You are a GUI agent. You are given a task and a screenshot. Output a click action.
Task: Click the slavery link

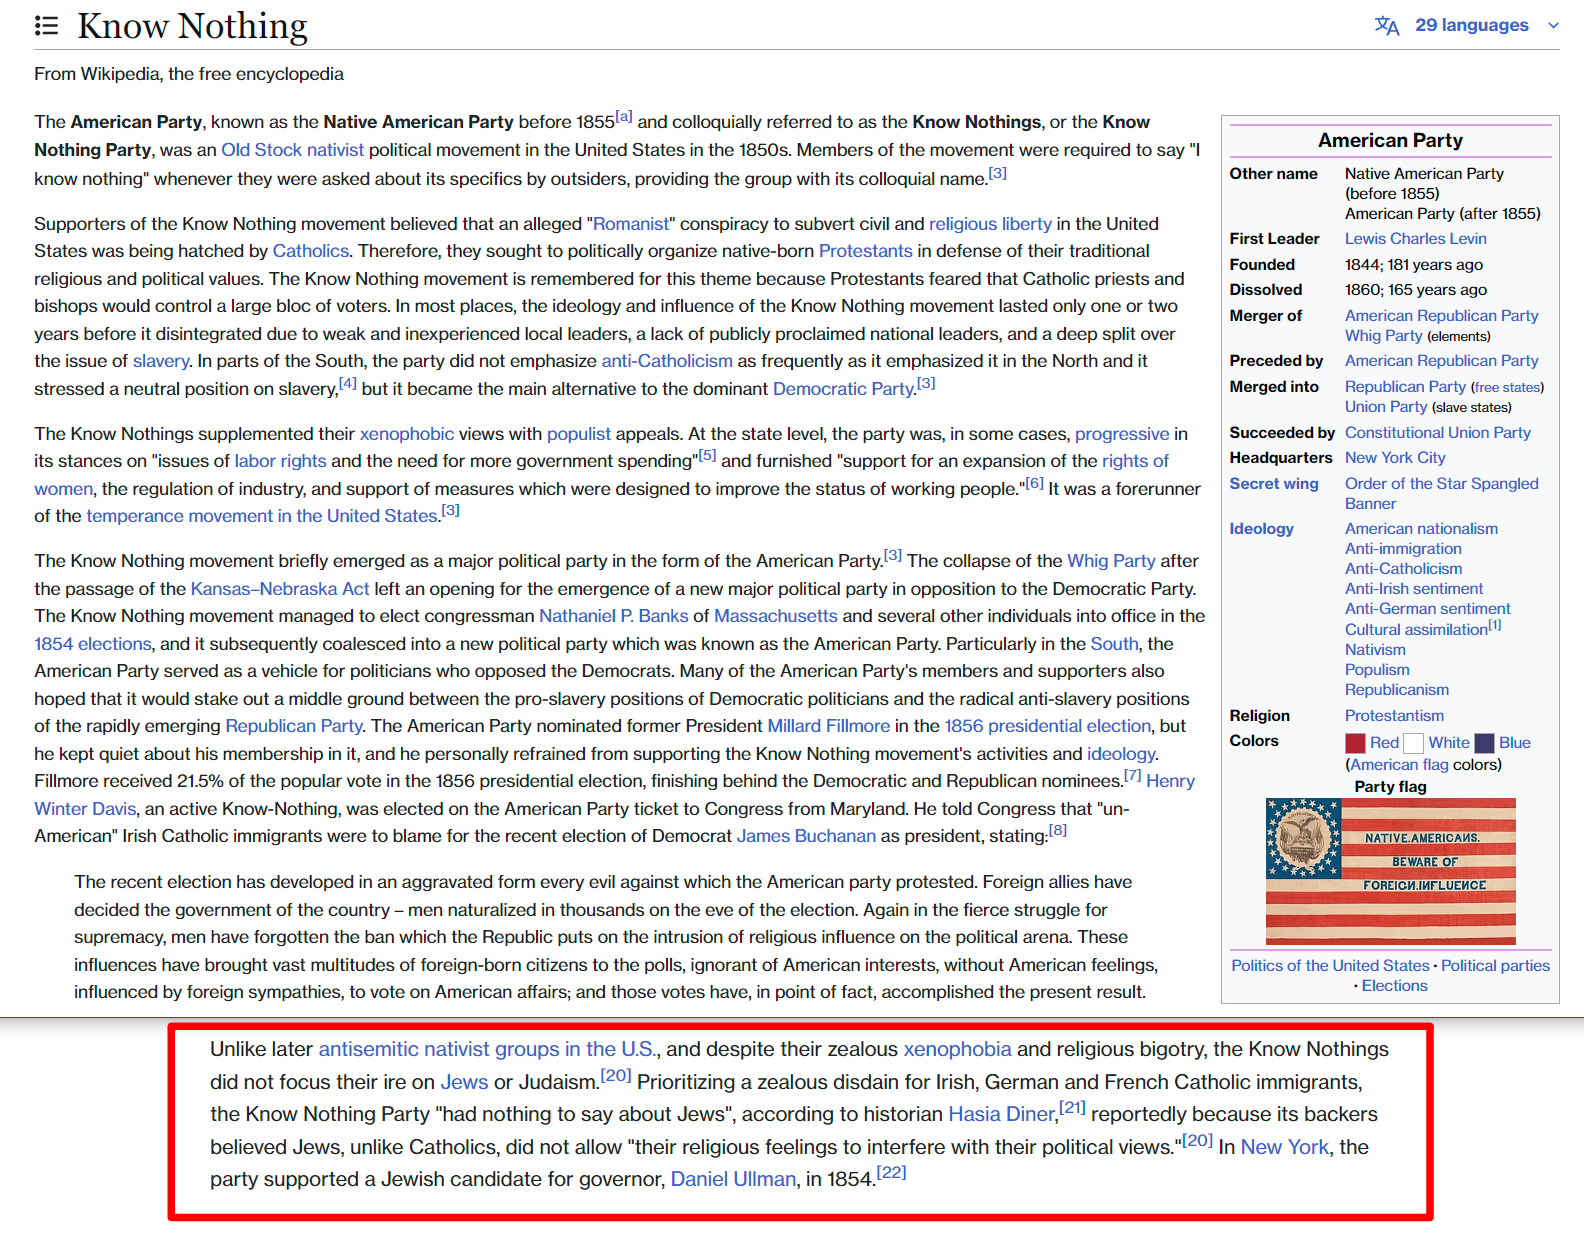tap(160, 361)
